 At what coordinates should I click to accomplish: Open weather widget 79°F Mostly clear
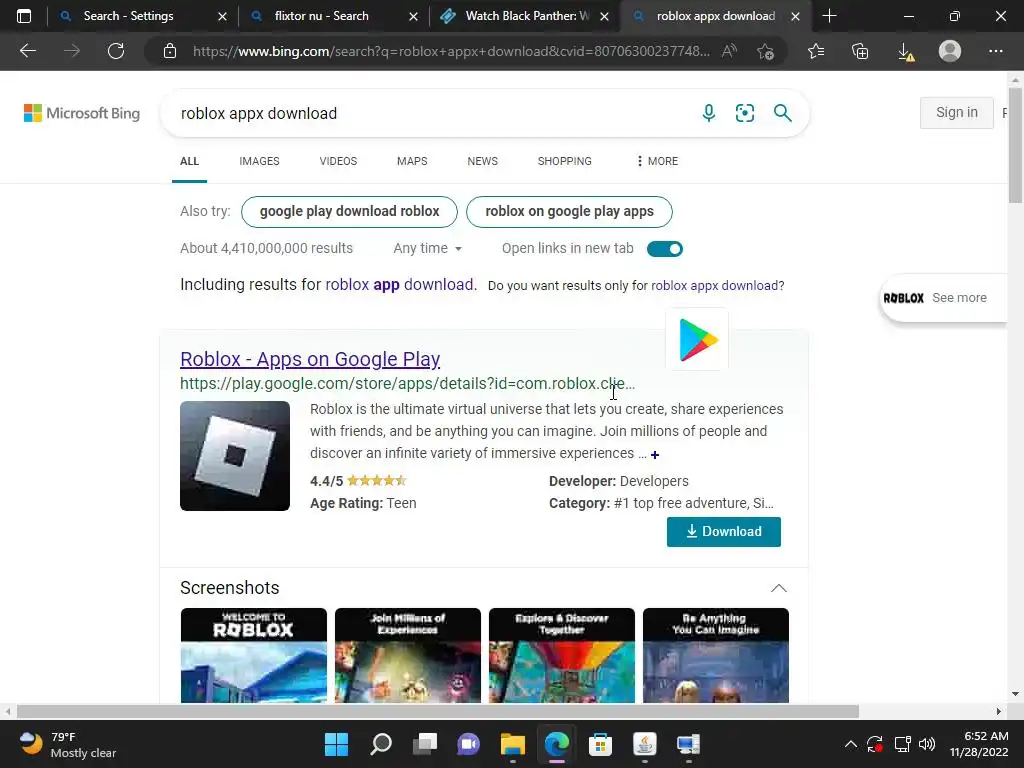point(67,744)
